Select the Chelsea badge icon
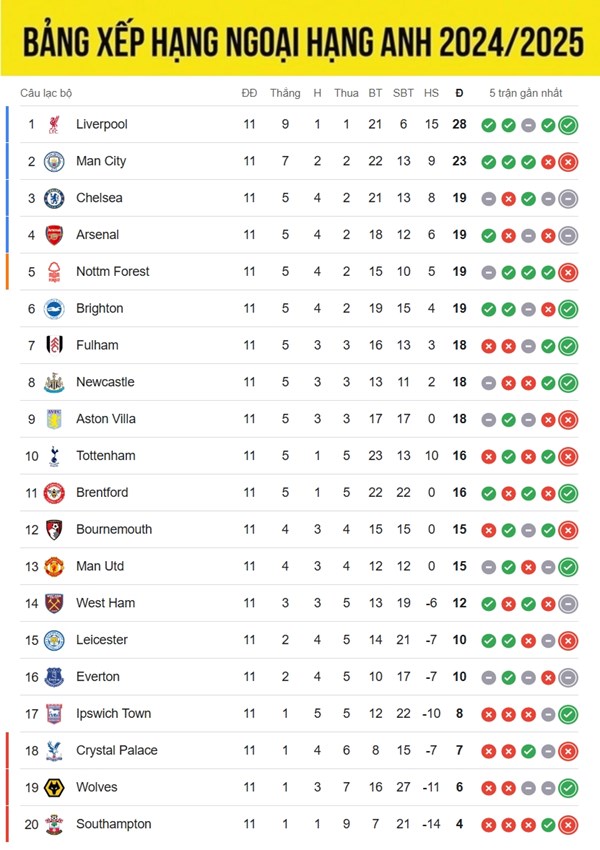 (54, 198)
